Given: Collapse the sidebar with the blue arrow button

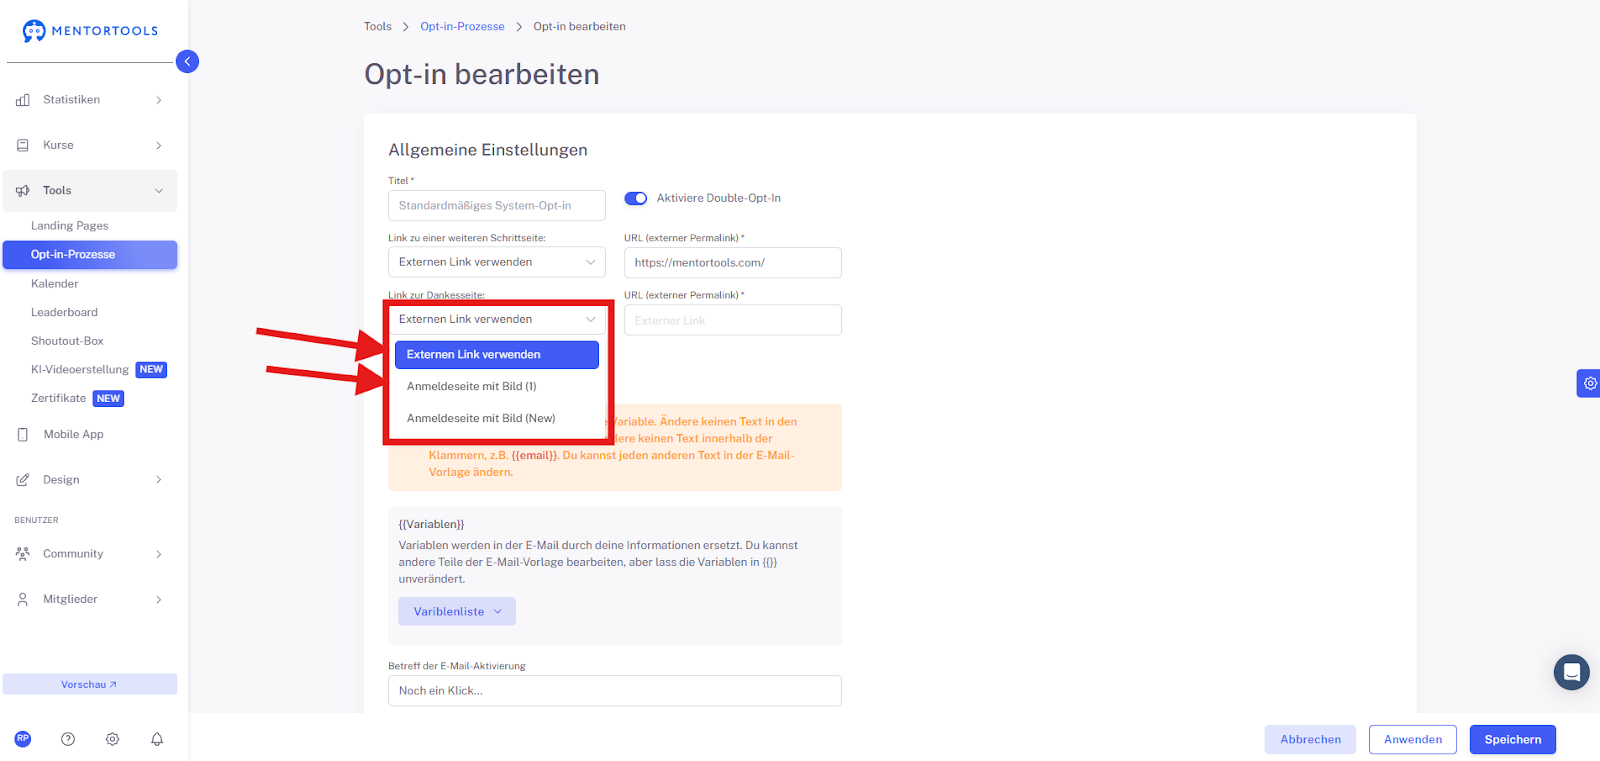Looking at the screenshot, I should [x=187, y=62].
